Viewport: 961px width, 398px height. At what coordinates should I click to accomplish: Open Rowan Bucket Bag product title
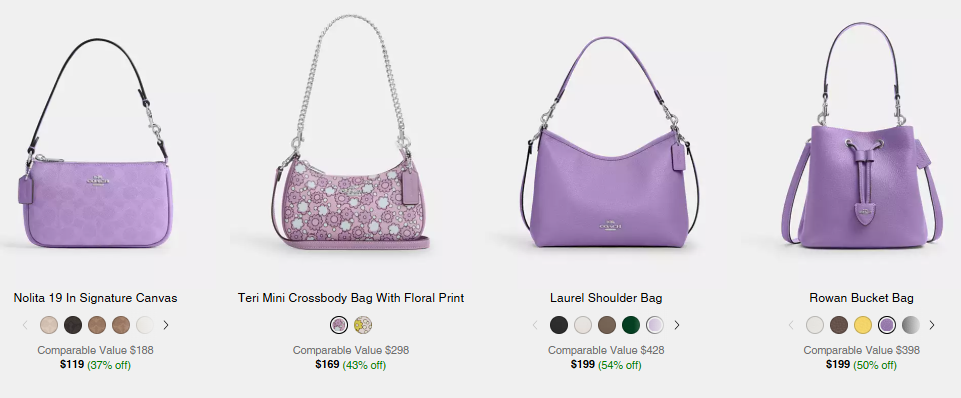(x=862, y=298)
